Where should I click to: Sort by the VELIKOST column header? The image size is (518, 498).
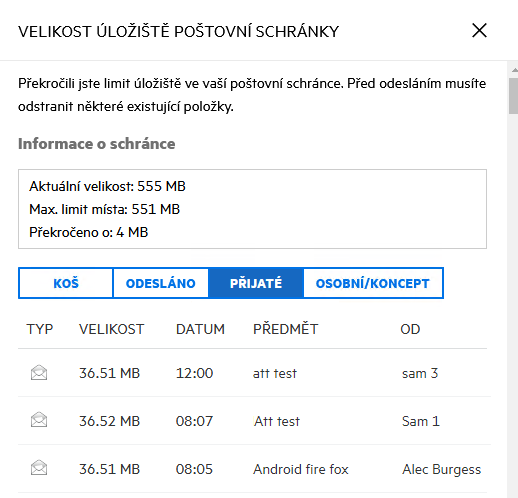tap(111, 329)
